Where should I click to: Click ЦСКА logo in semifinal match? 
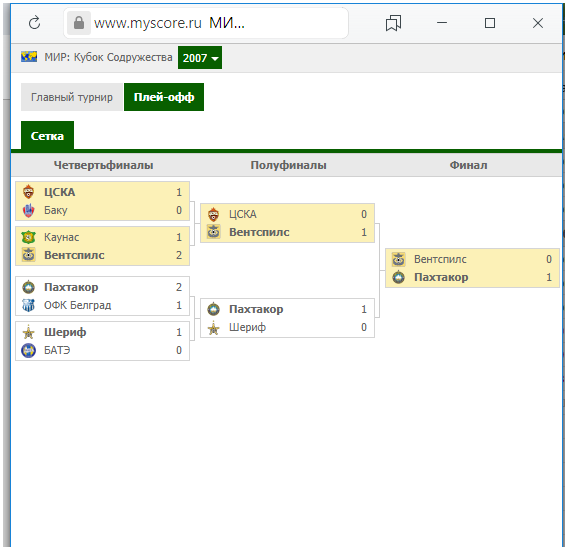coord(214,214)
